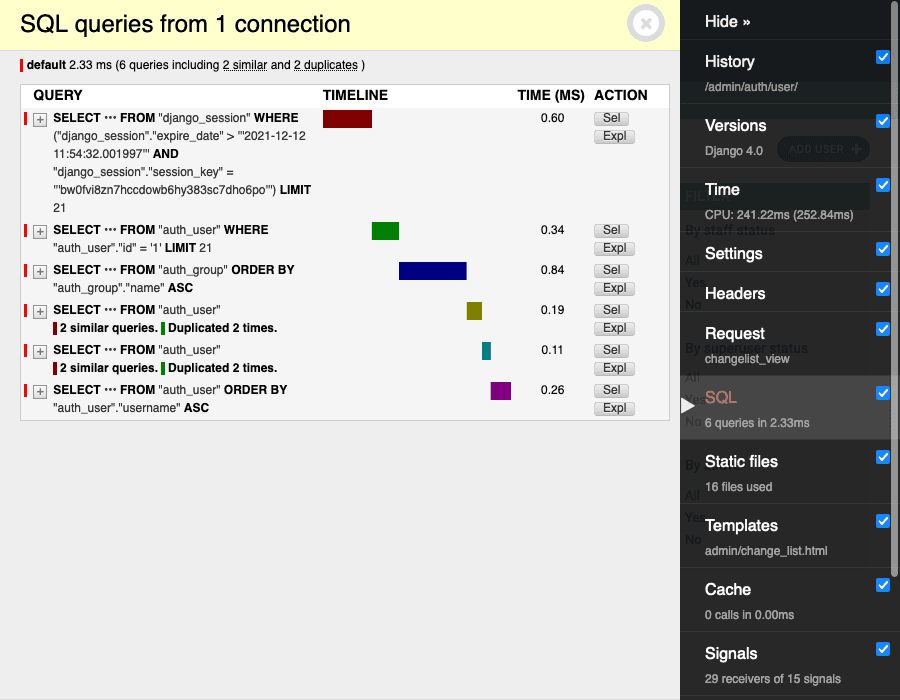Viewport: 900px width, 700px height.
Task: Expand the auth_group ORDER BY query details
Action: pos(40,270)
